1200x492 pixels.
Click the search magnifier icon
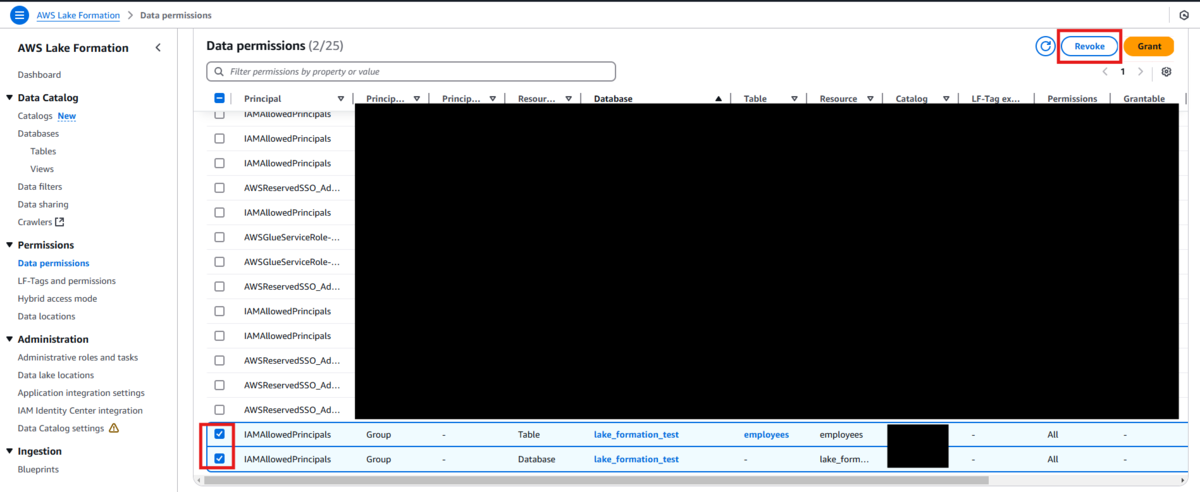(219, 72)
